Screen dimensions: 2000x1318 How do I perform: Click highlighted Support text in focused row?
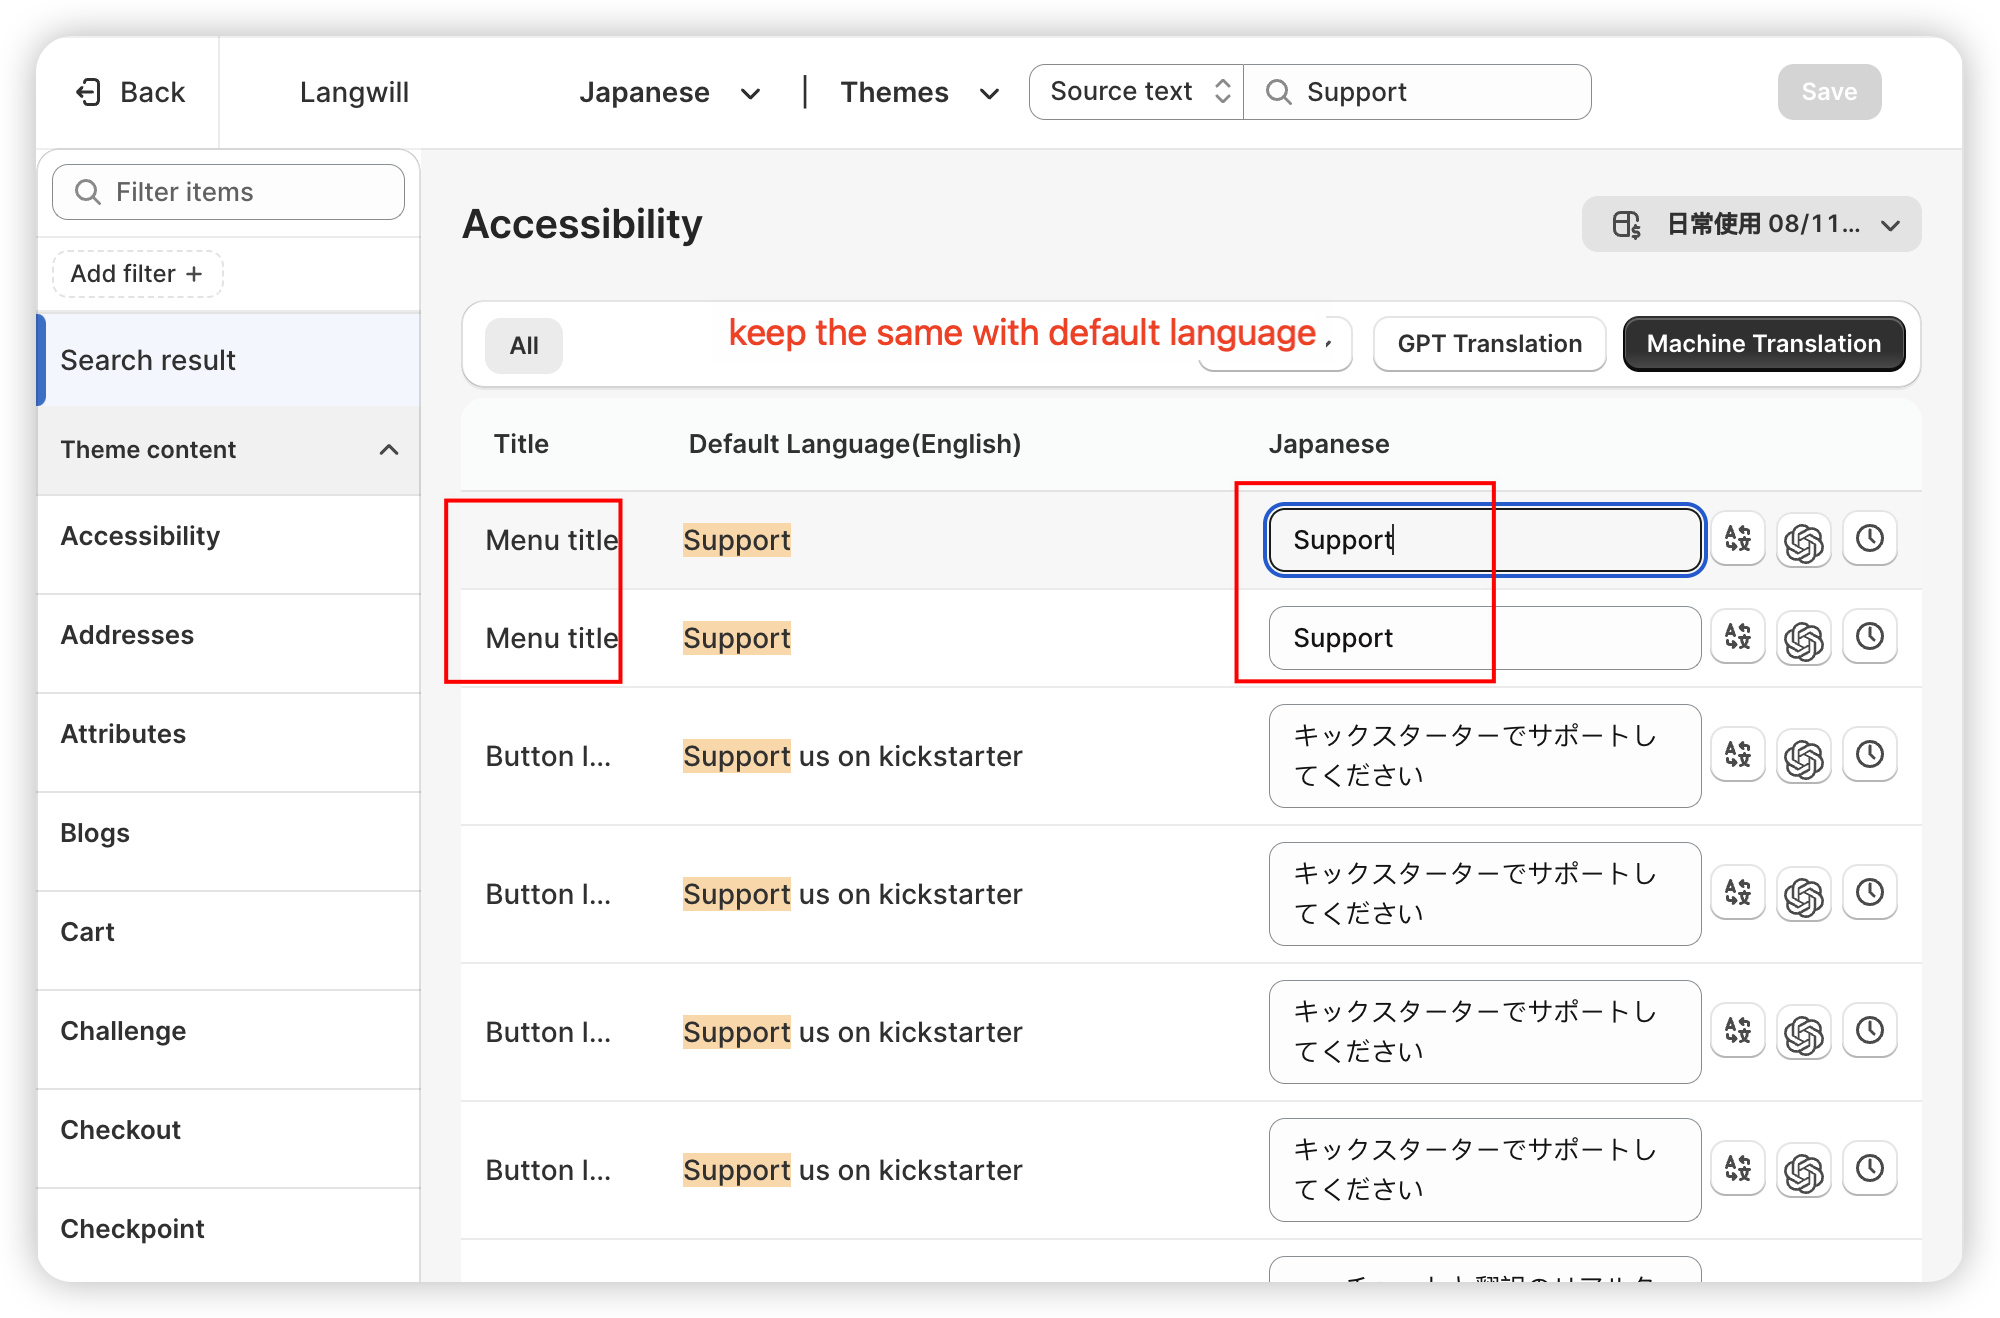click(737, 540)
